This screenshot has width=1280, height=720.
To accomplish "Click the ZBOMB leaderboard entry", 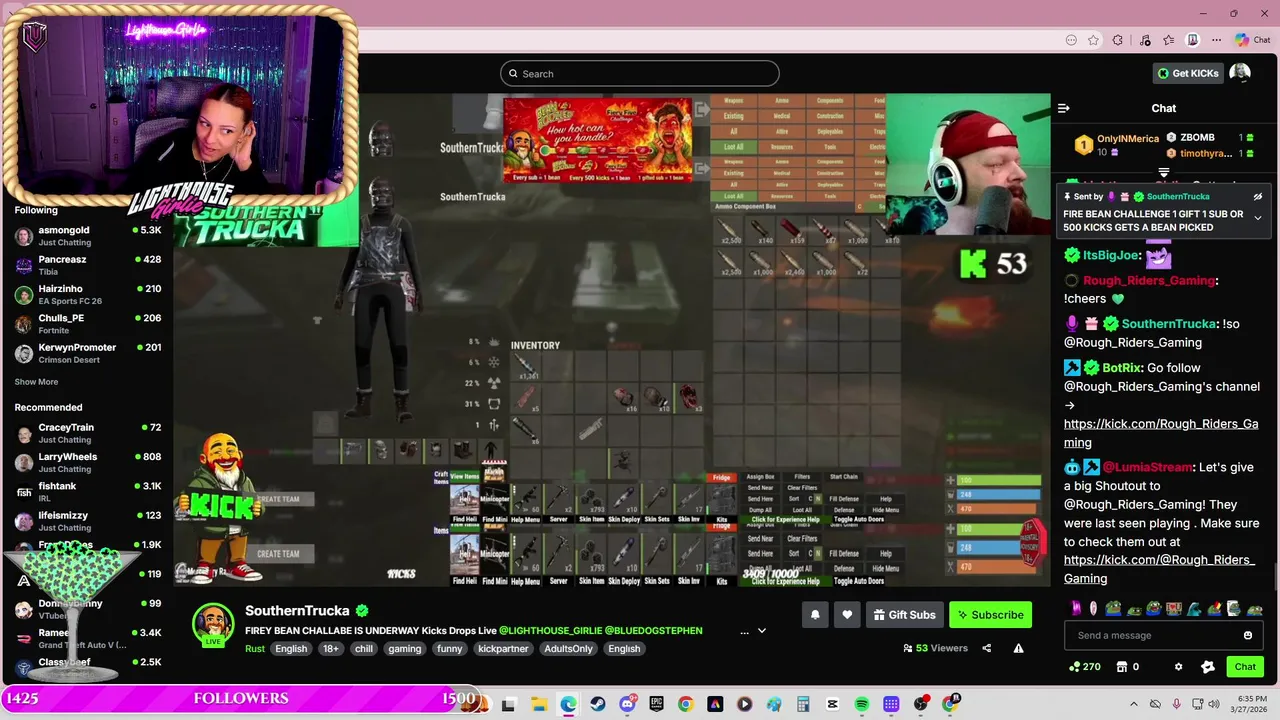I will 1212,137.
